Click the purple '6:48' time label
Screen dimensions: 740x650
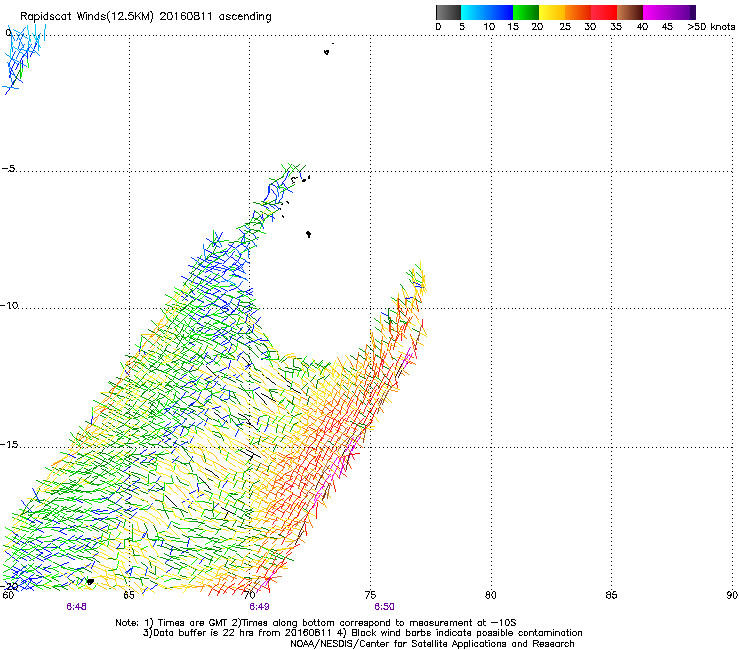point(76,607)
